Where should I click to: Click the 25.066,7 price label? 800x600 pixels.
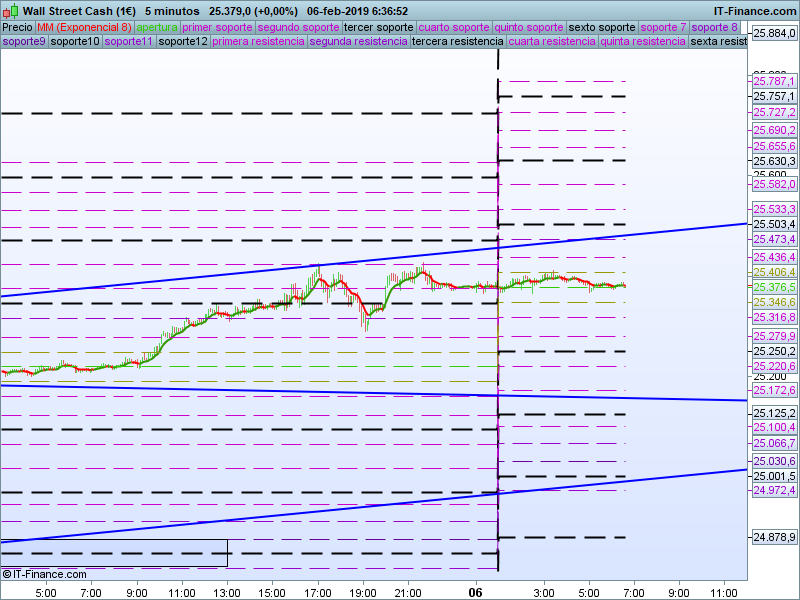pyautogui.click(x=774, y=443)
